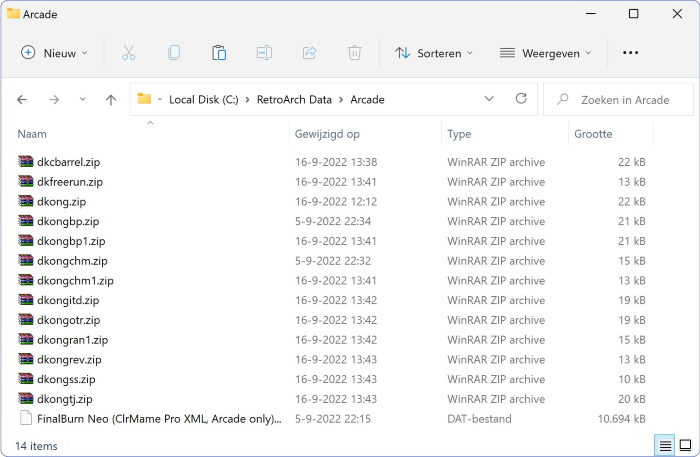This screenshot has width=700, height=457.
Task: Switch to large thumbnails view icon
Action: click(685, 445)
